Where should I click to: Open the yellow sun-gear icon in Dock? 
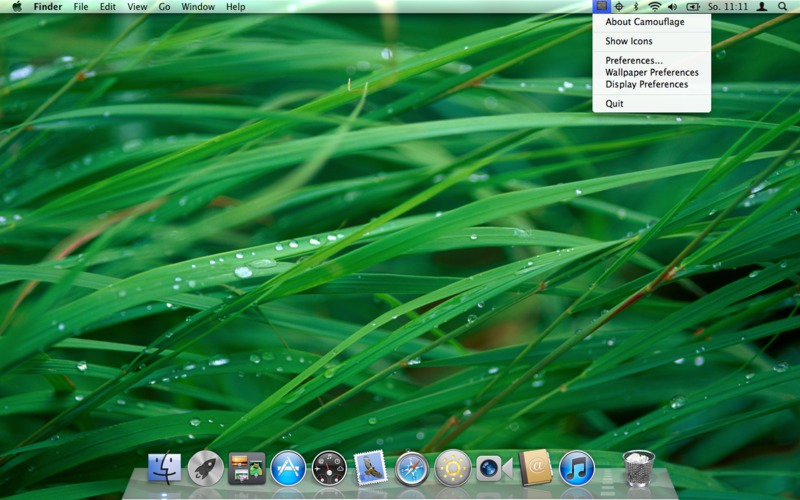click(453, 468)
